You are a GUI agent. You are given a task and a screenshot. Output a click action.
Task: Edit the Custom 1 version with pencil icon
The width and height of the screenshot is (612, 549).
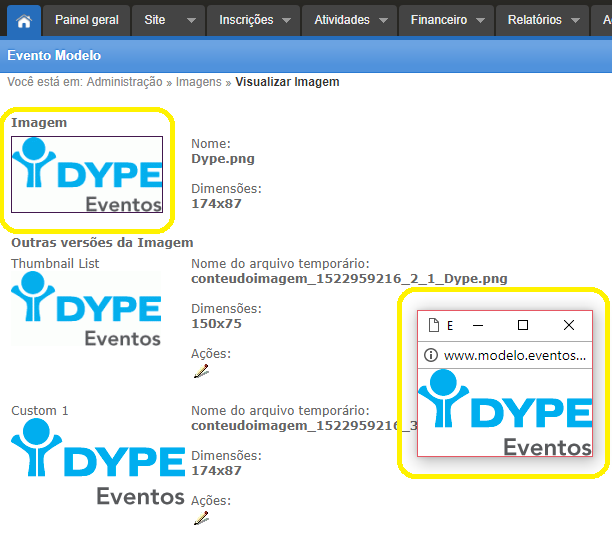pos(201,518)
